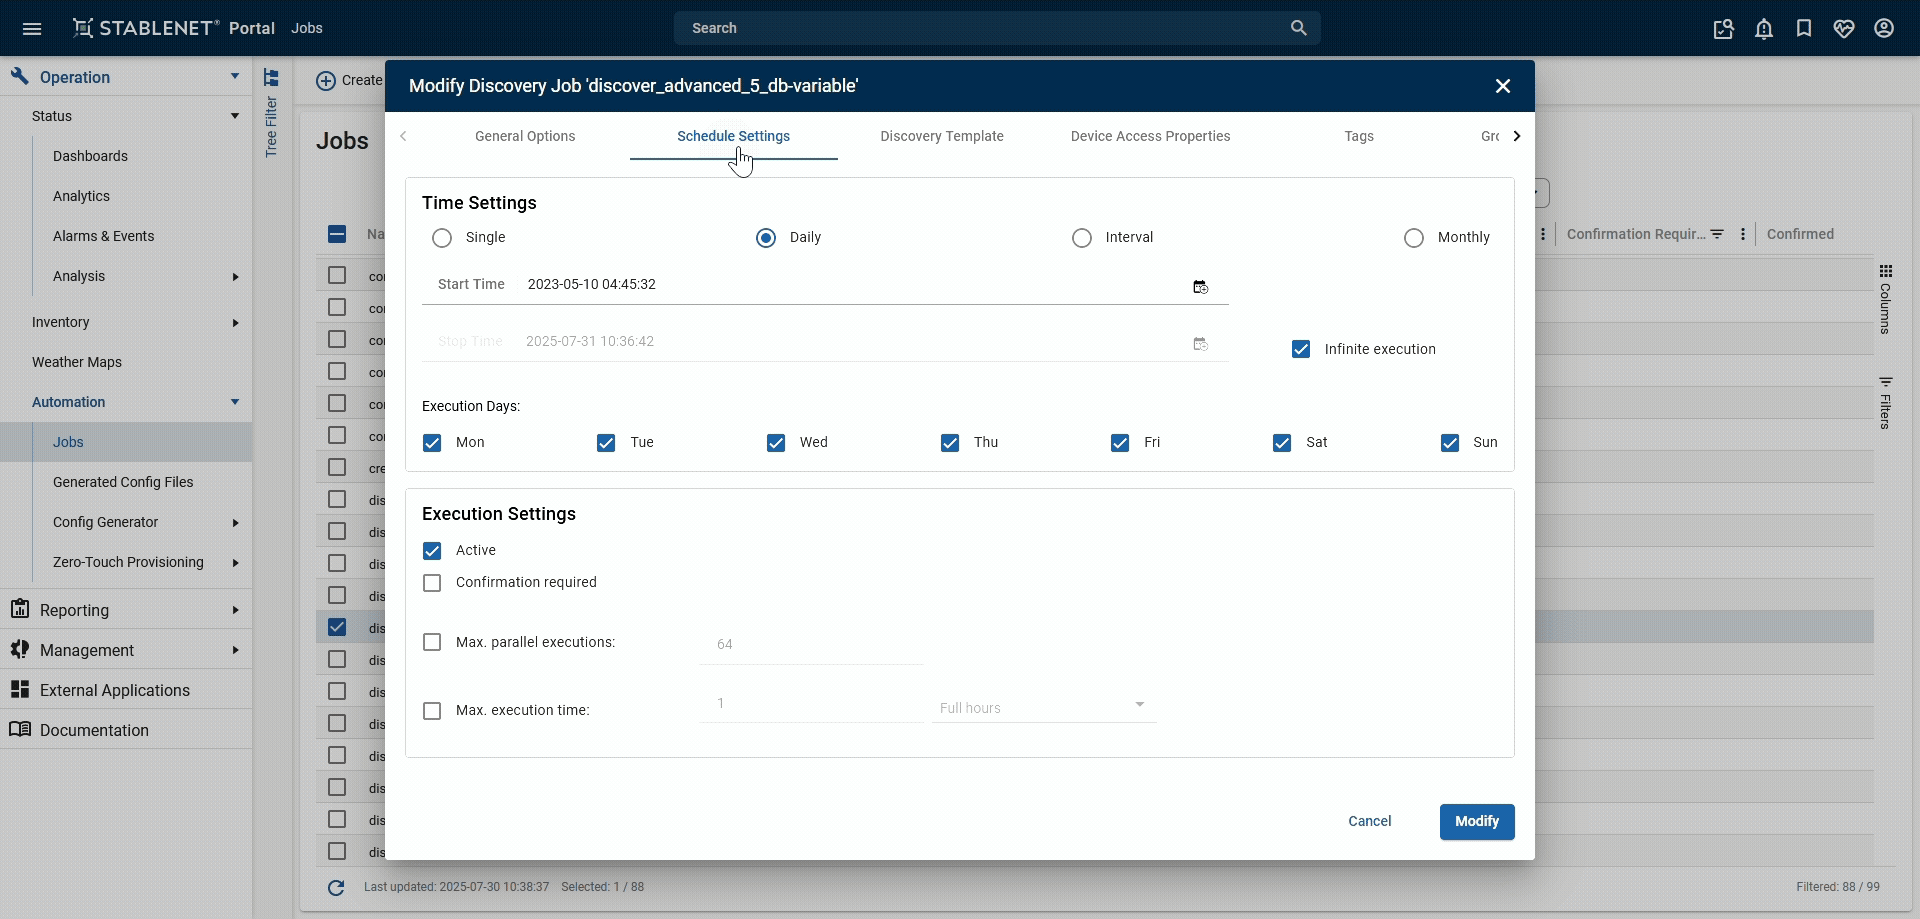Close the Modify Discovery Job dialog
This screenshot has width=1920, height=919.
[1502, 86]
